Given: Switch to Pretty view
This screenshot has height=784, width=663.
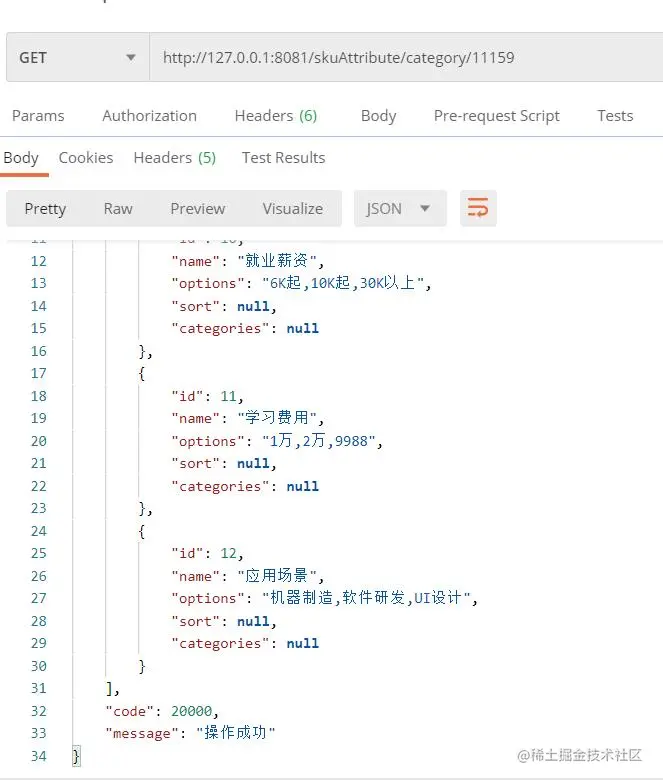Looking at the screenshot, I should [x=45, y=208].
